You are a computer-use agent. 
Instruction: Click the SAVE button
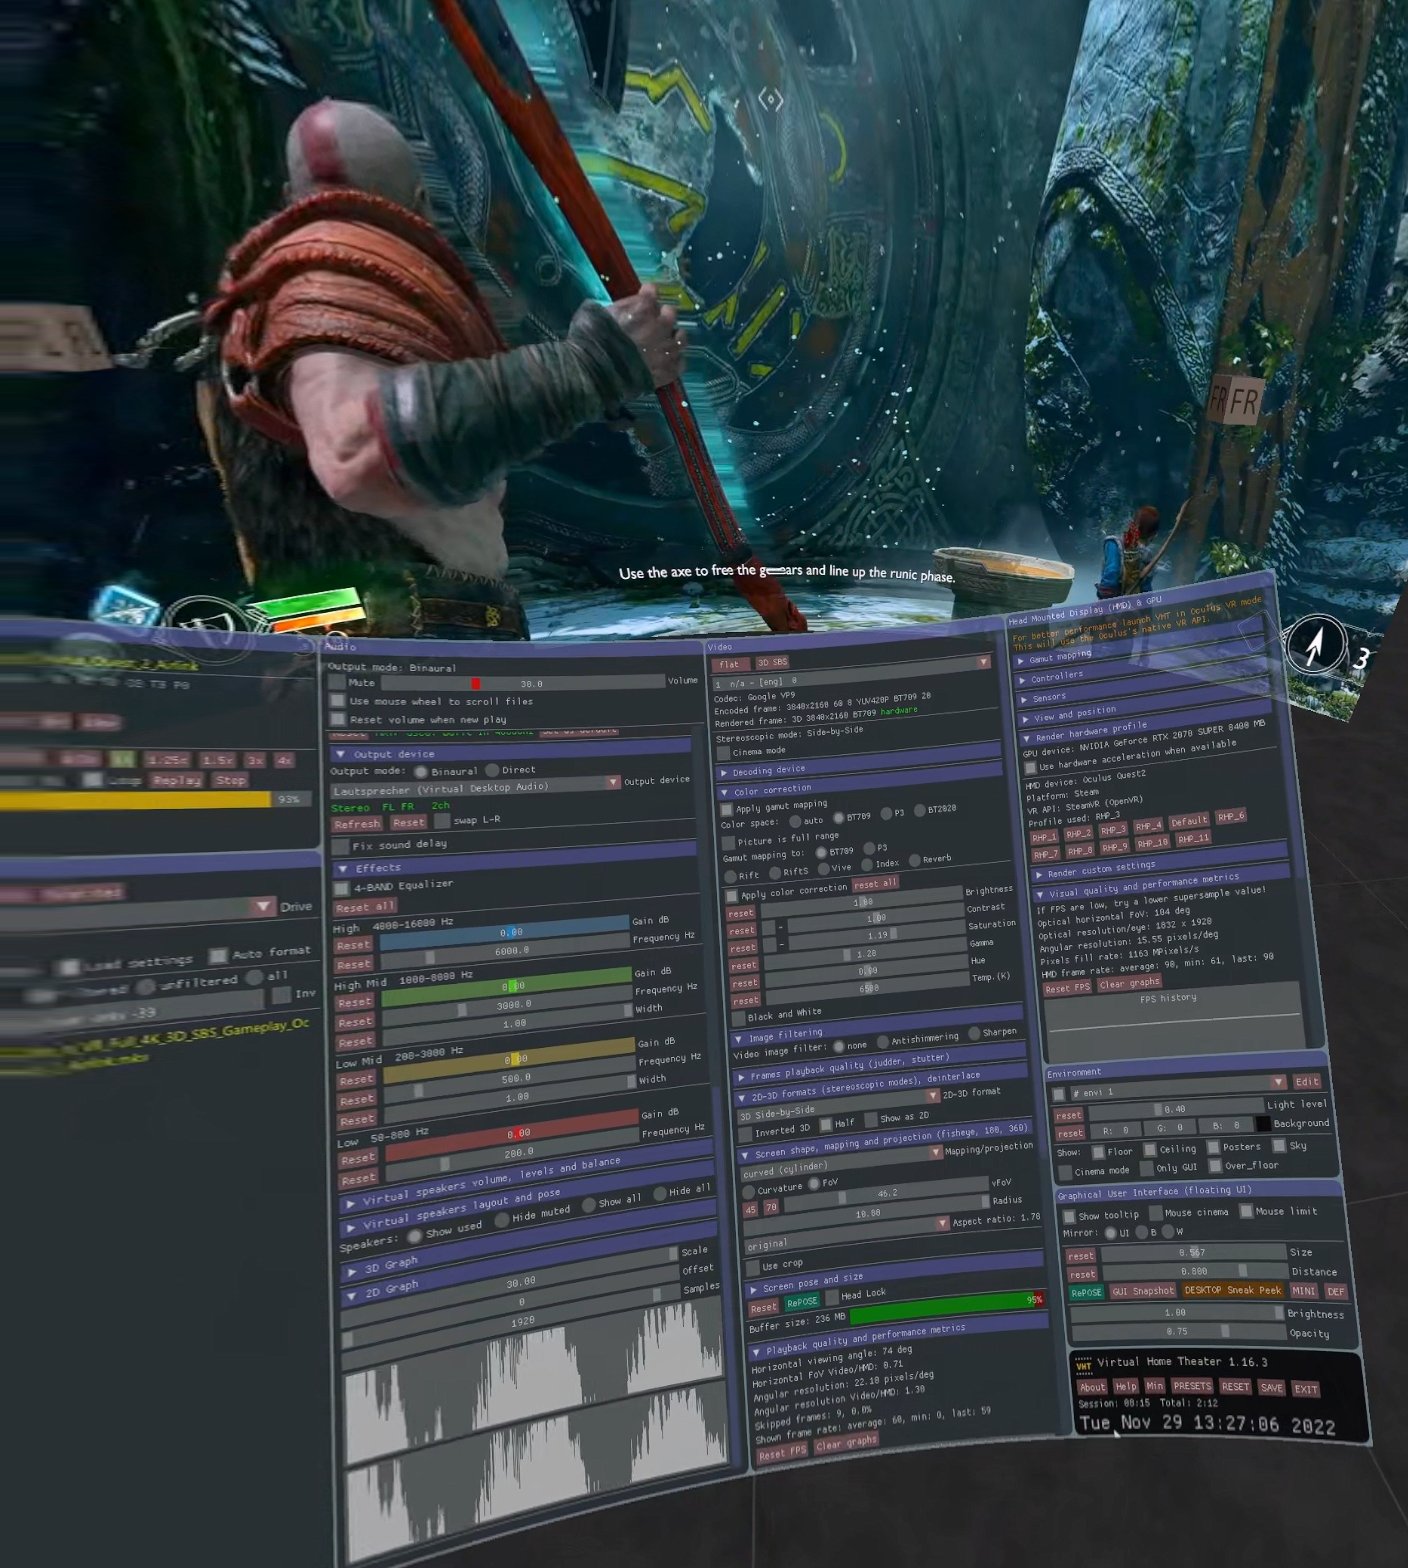(1271, 1387)
